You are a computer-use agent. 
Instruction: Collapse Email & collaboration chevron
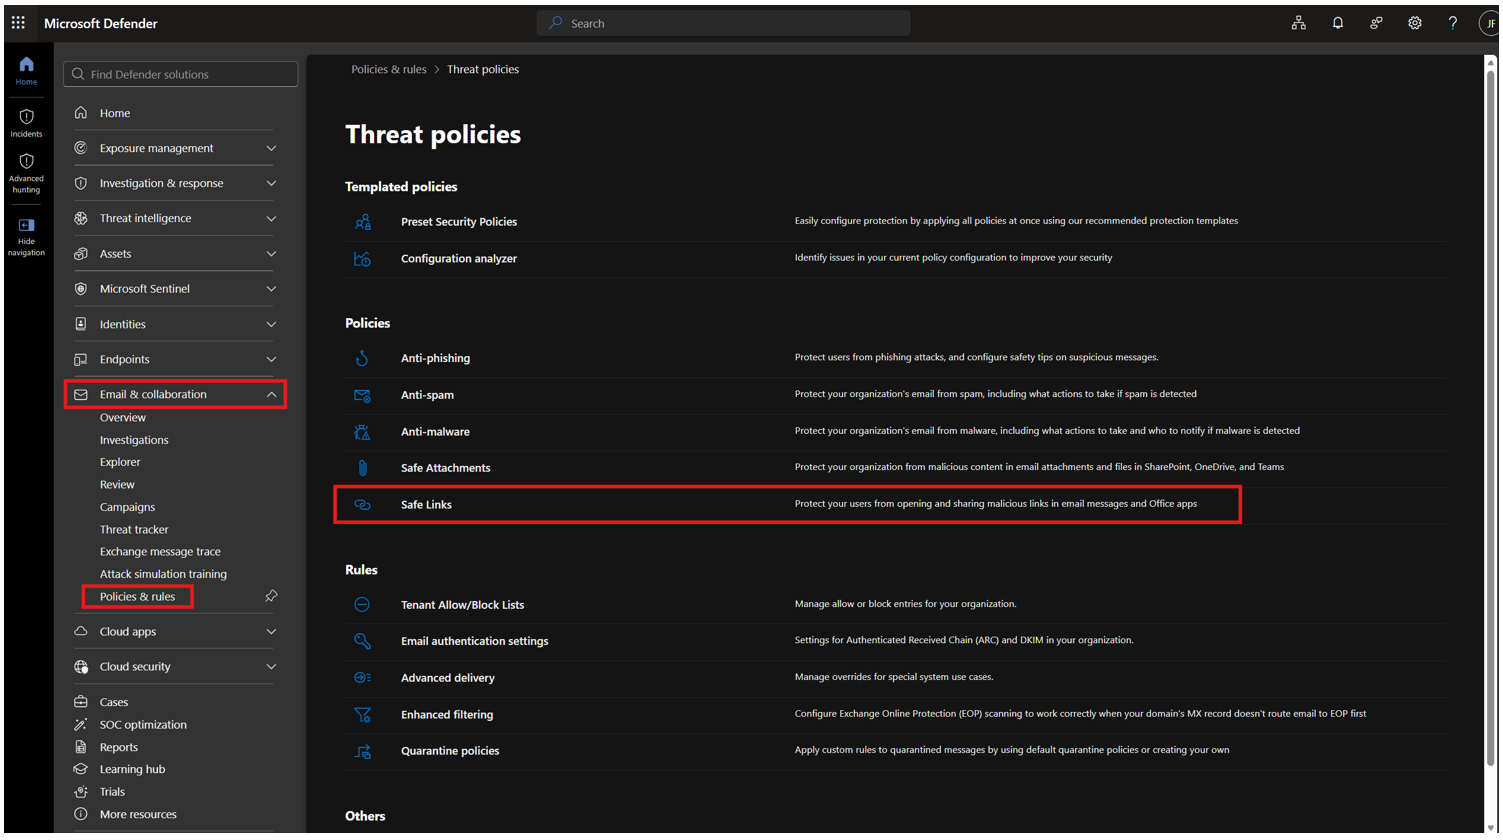(271, 395)
